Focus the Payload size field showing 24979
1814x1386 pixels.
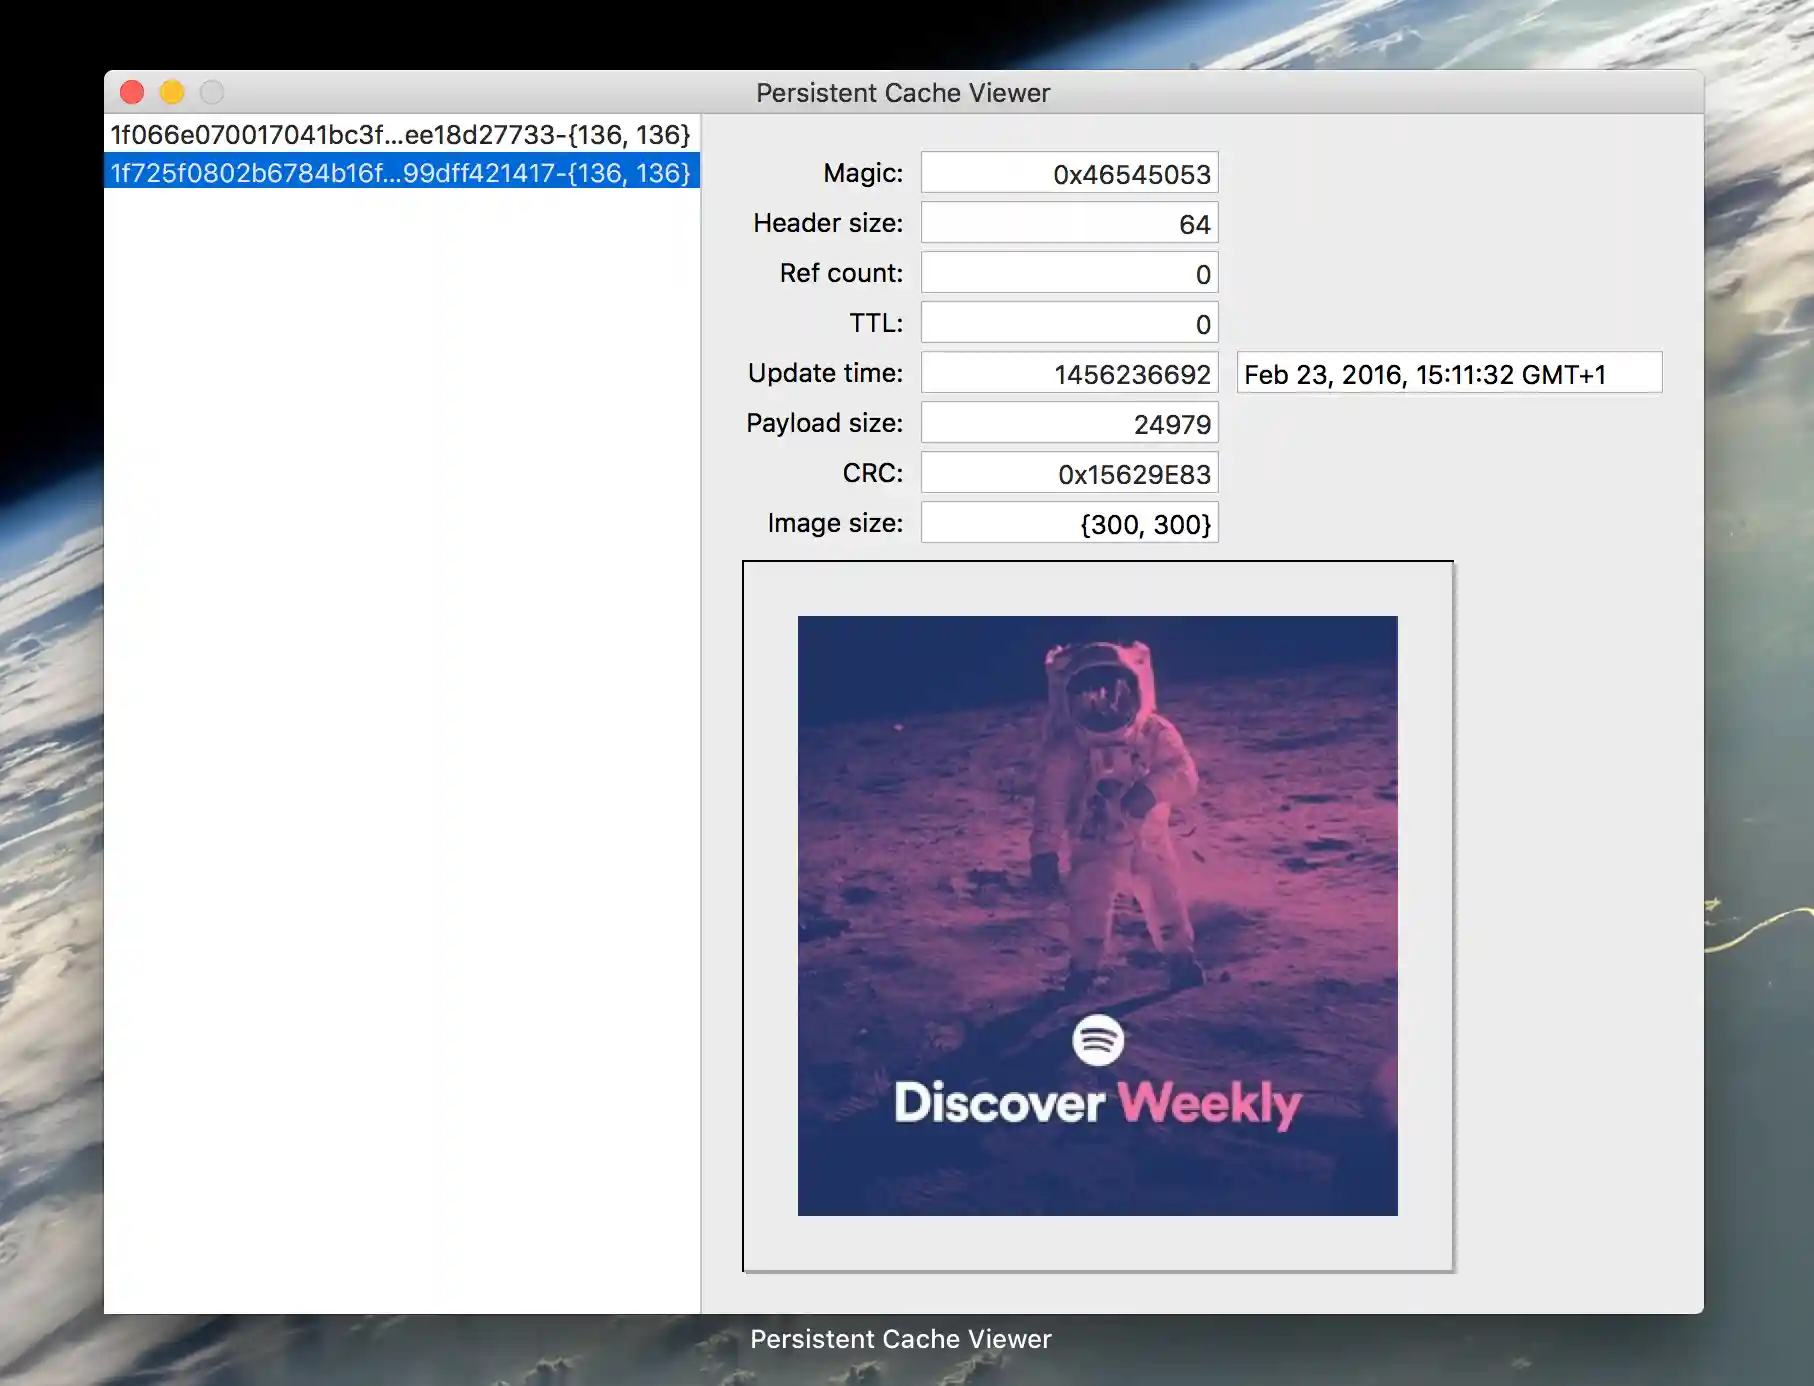1069,424
